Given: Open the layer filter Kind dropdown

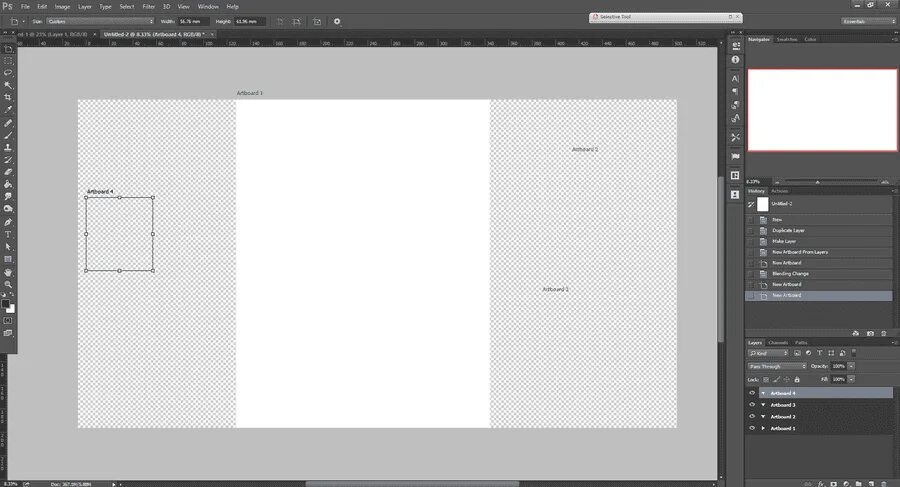Looking at the screenshot, I should [768, 353].
